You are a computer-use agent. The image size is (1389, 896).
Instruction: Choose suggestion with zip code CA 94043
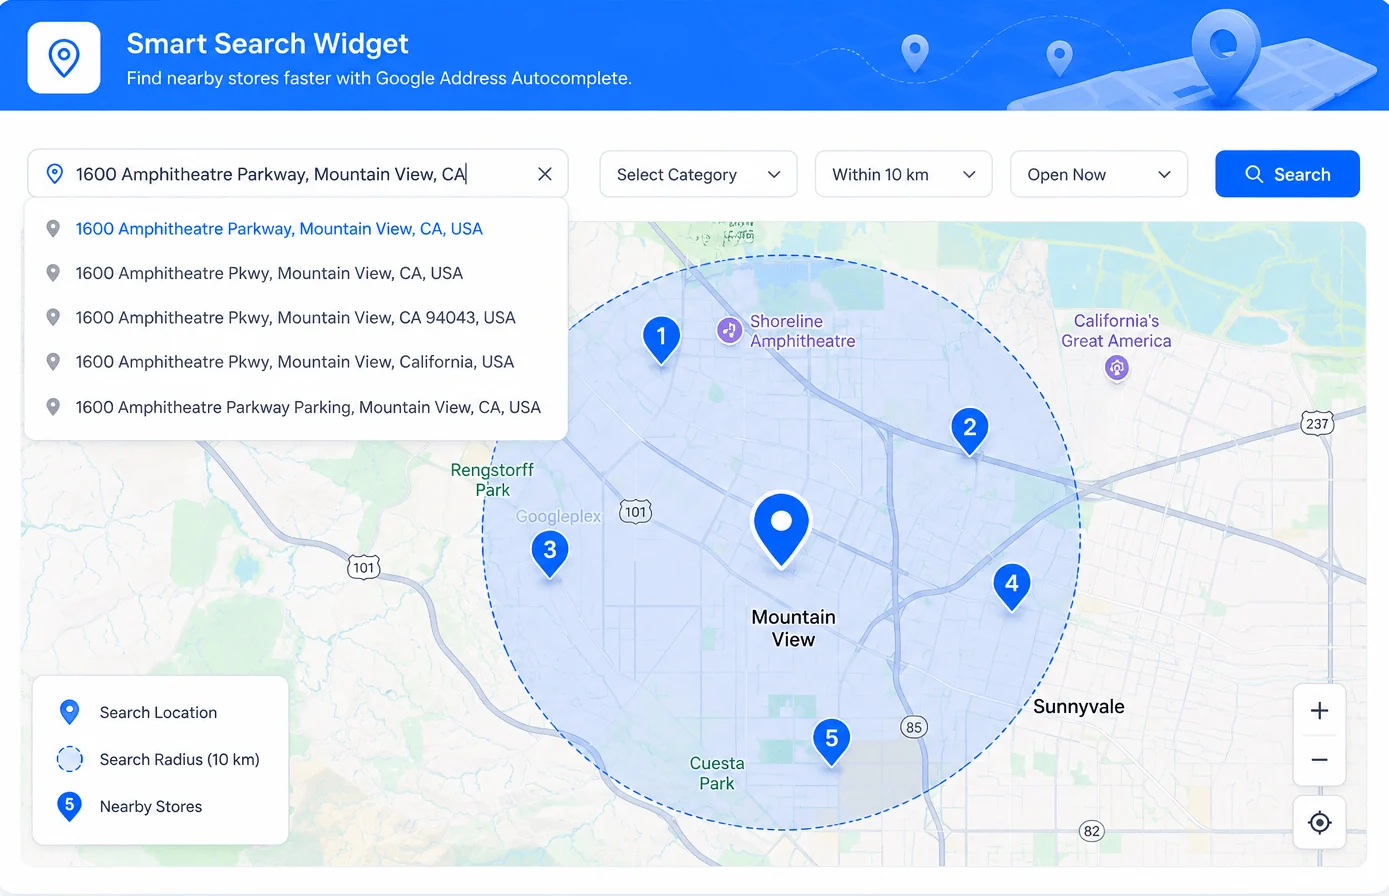point(296,318)
